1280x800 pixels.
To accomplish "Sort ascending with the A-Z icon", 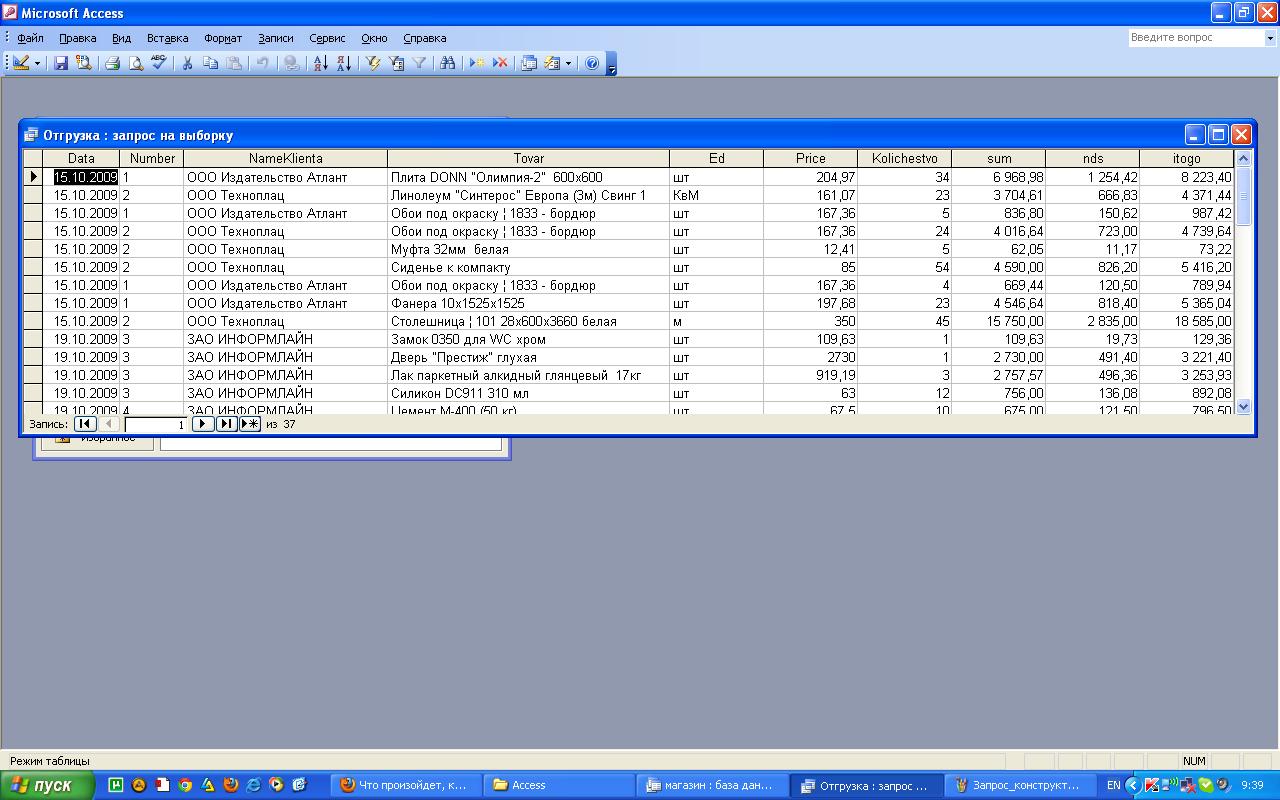I will (x=321, y=62).
